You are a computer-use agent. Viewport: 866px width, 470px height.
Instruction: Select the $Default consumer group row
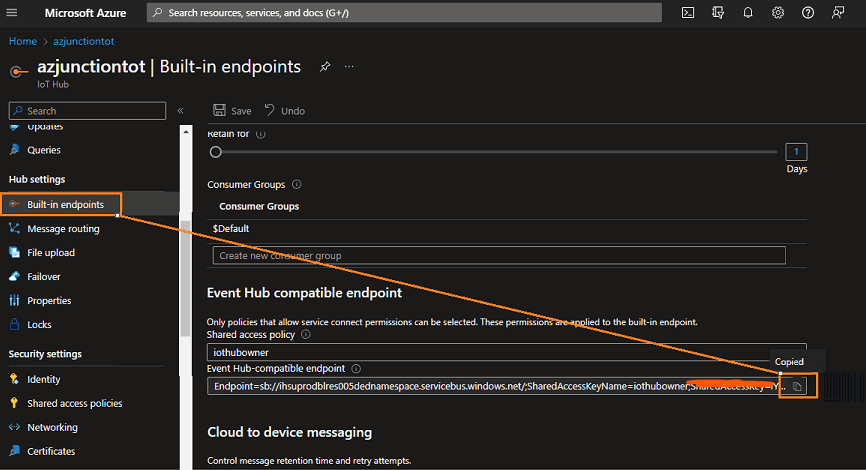506,229
